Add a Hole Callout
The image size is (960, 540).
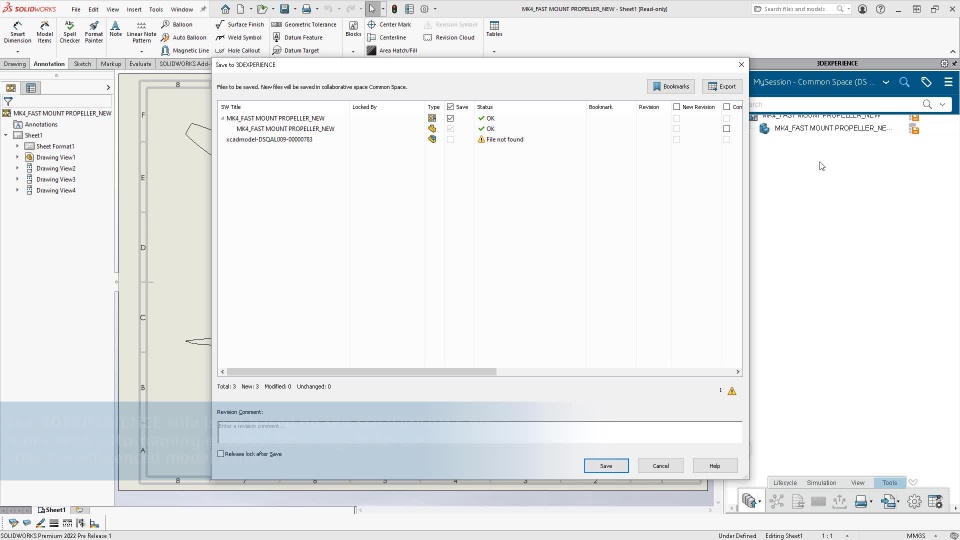click(x=238, y=50)
